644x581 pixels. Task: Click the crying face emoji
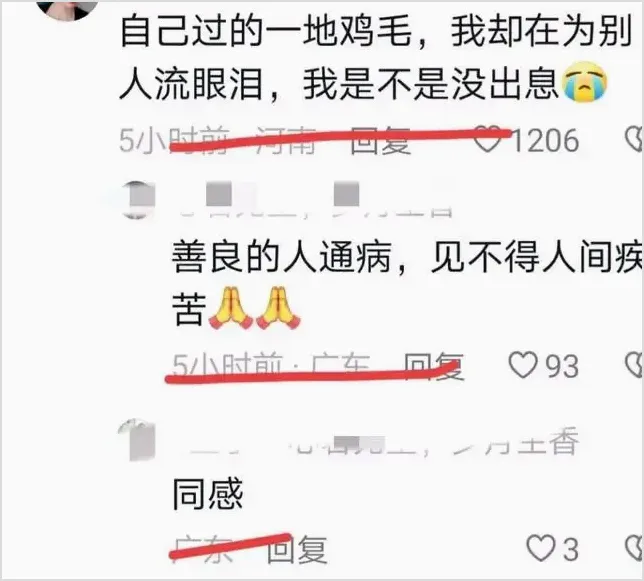click(585, 82)
